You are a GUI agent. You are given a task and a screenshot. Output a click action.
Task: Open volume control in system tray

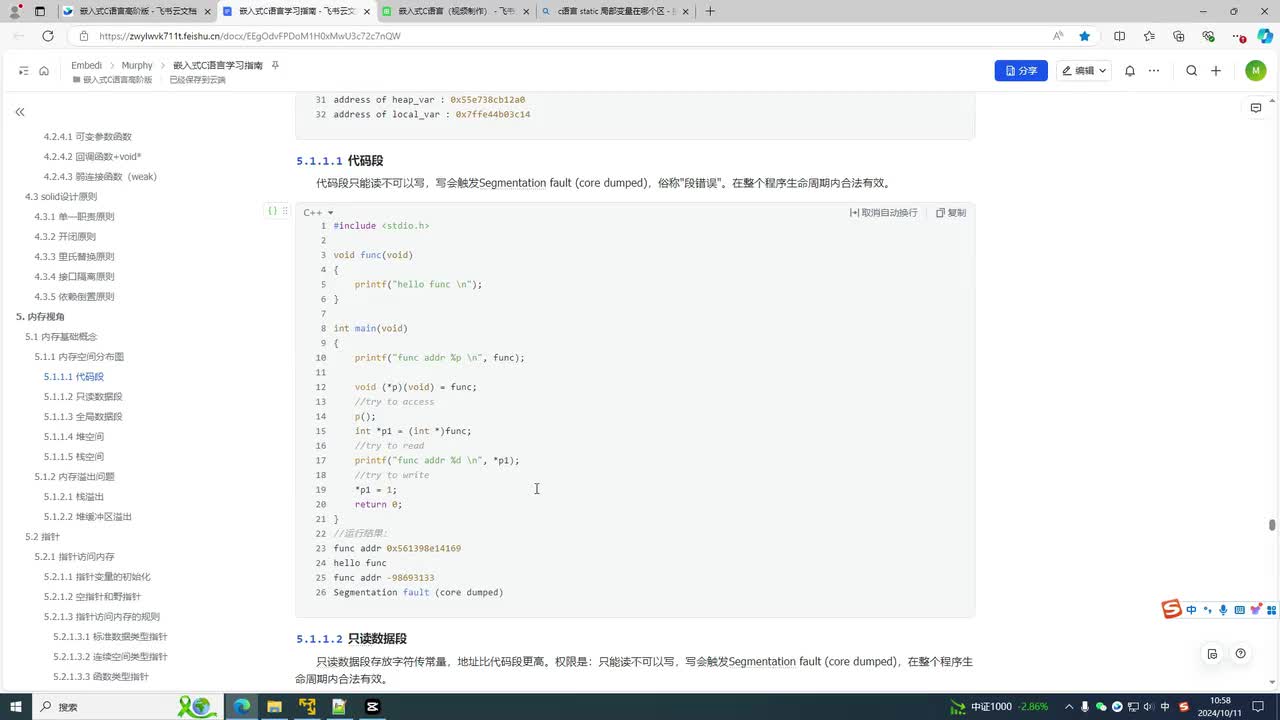pyautogui.click(x=1149, y=706)
